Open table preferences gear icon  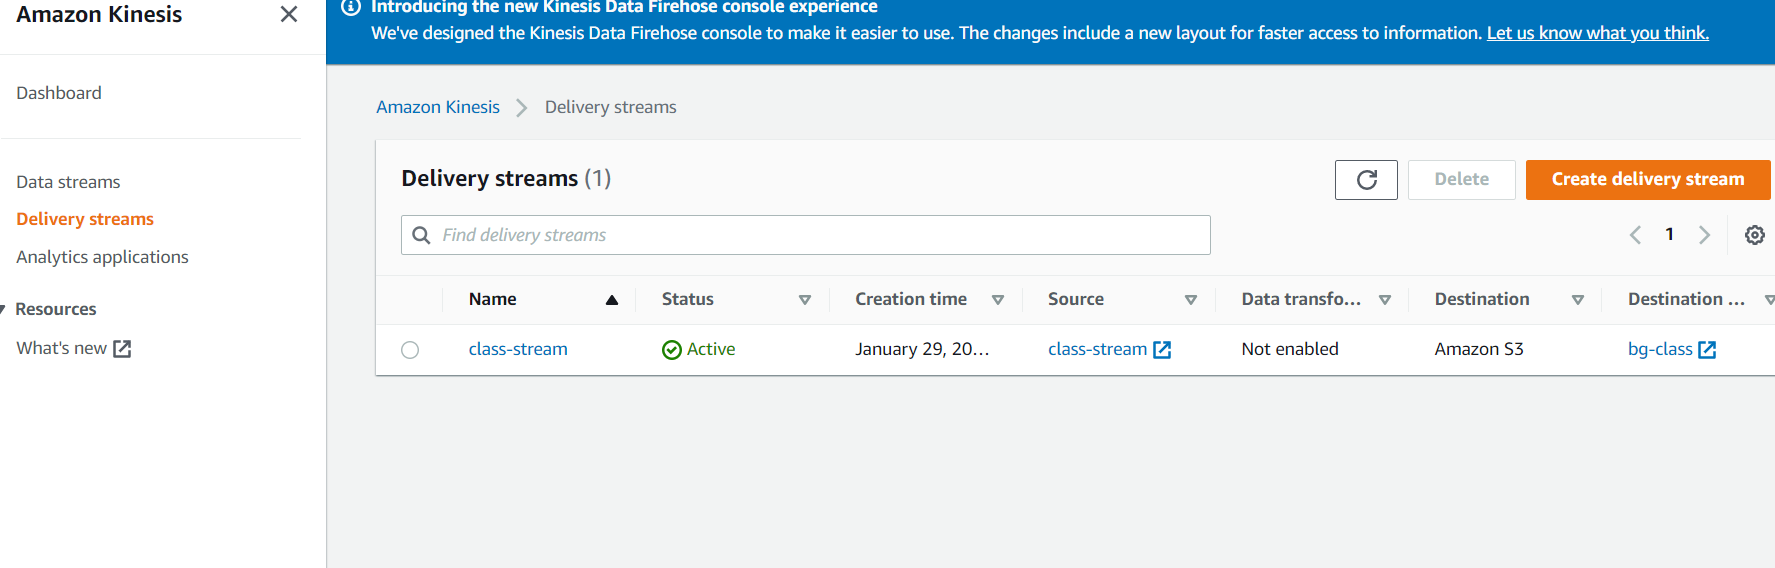pos(1754,235)
